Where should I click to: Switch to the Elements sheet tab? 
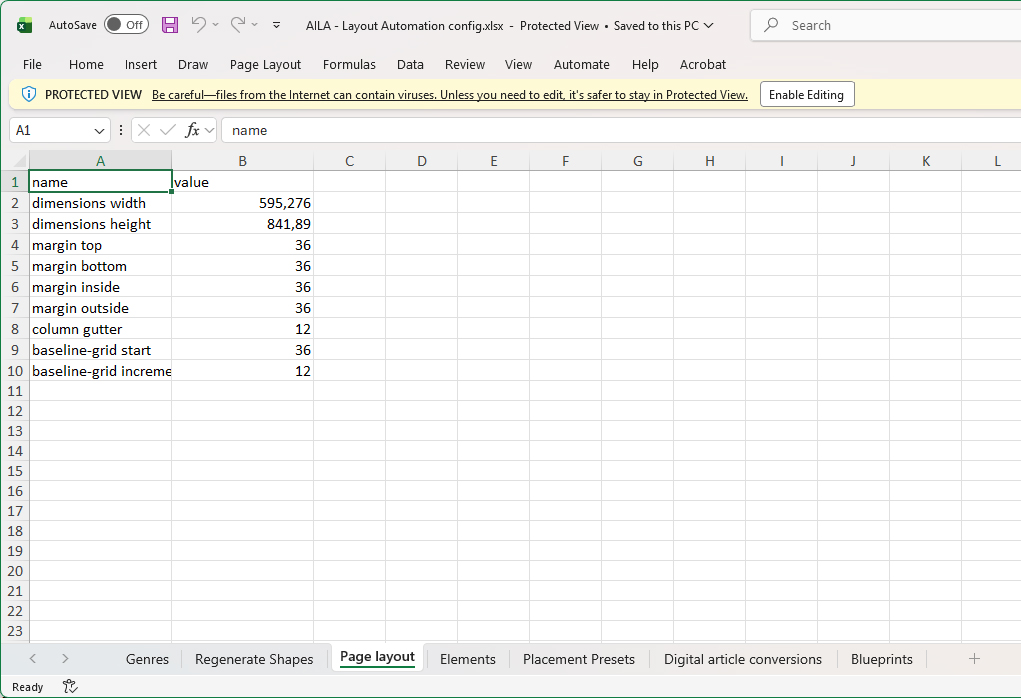pos(468,659)
